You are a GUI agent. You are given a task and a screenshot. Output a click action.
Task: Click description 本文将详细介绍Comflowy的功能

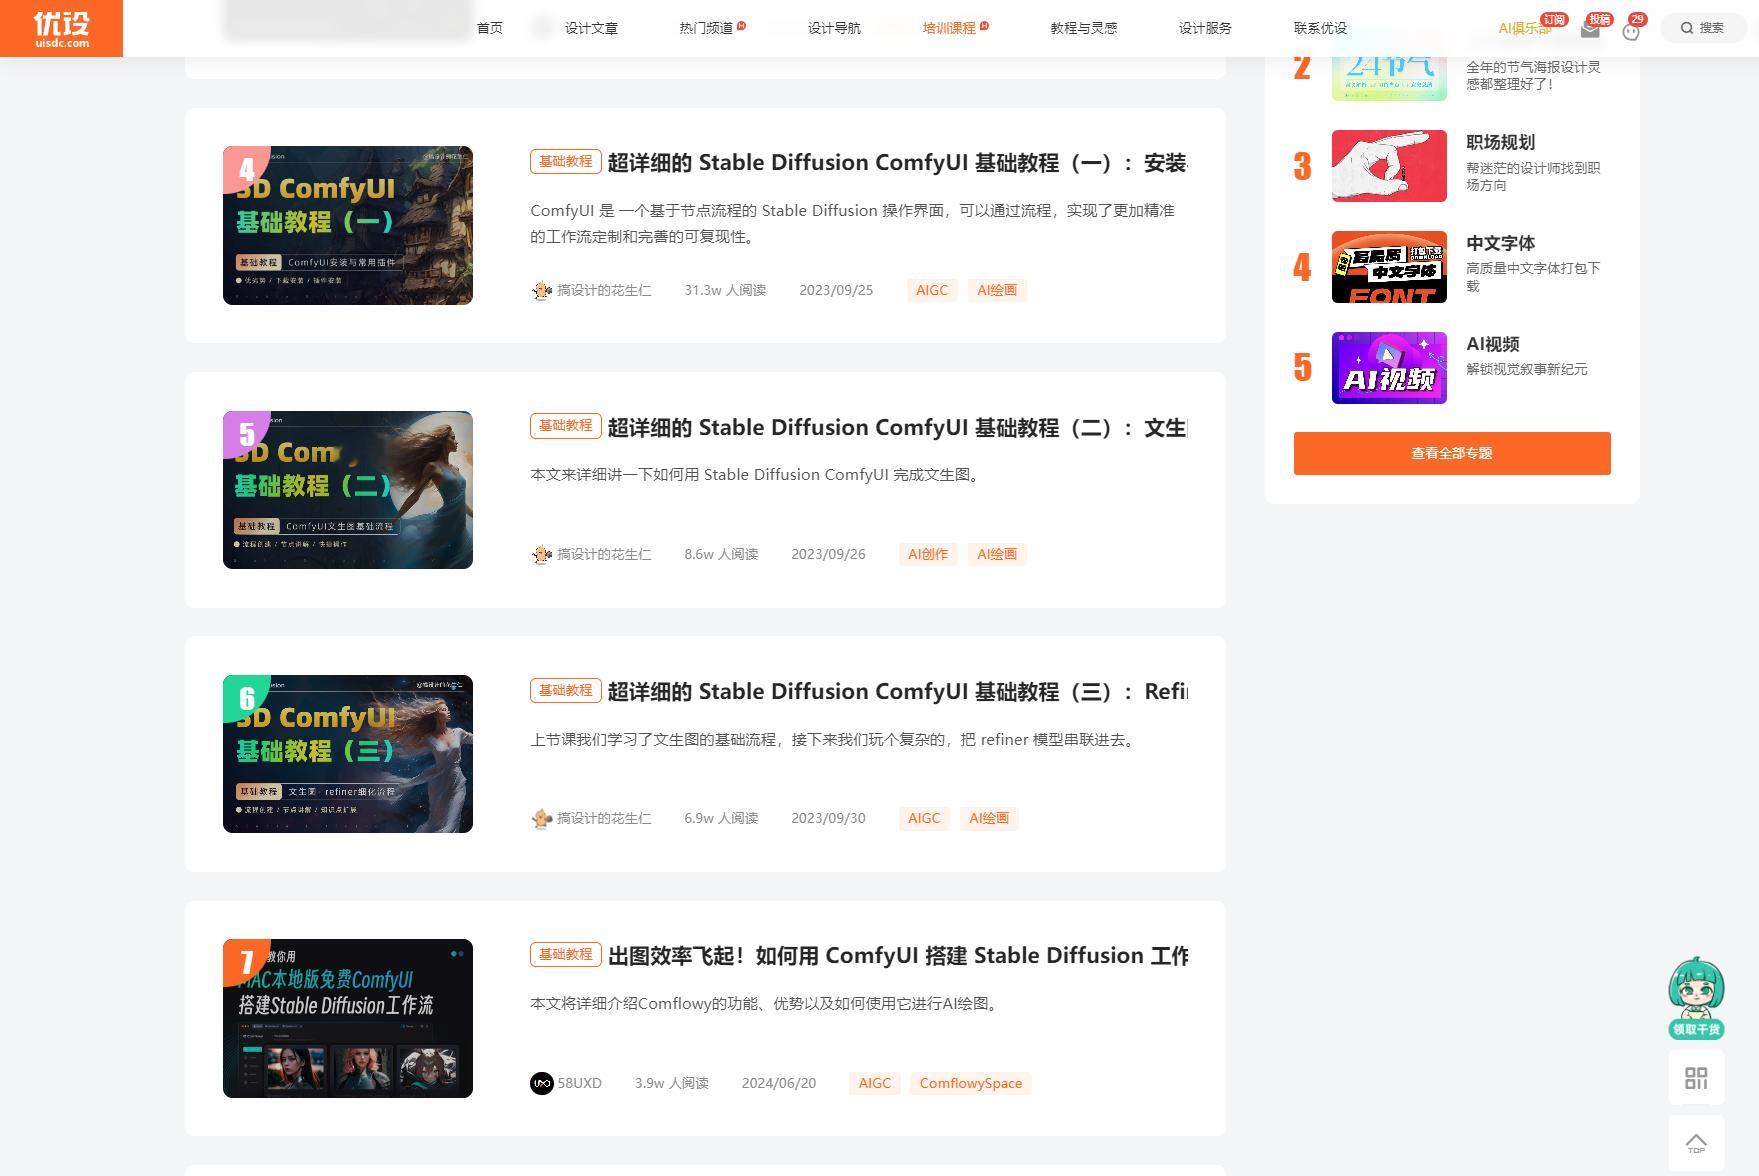pos(767,1004)
